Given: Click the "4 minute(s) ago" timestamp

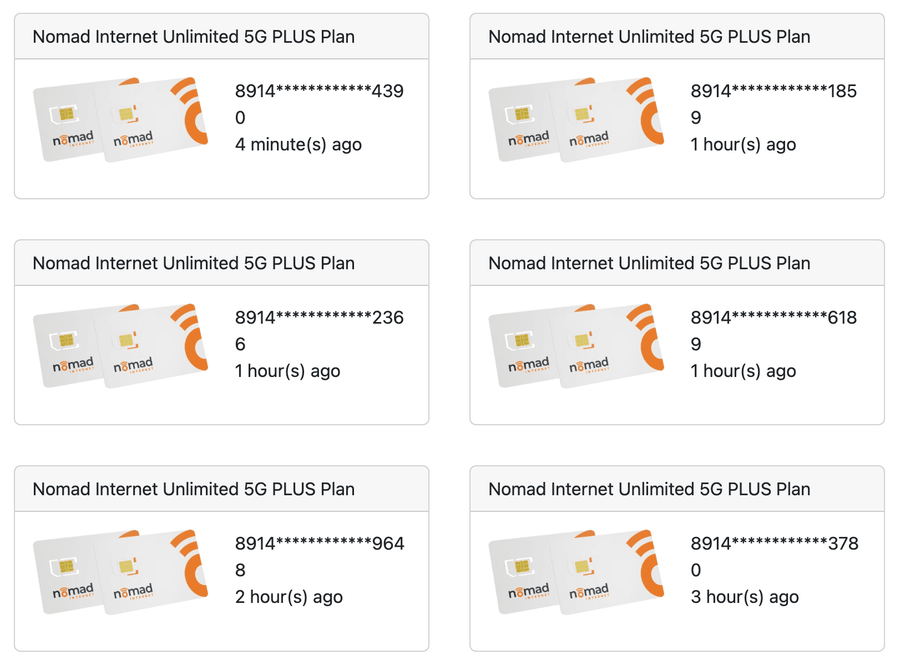Looking at the screenshot, I should [x=298, y=145].
